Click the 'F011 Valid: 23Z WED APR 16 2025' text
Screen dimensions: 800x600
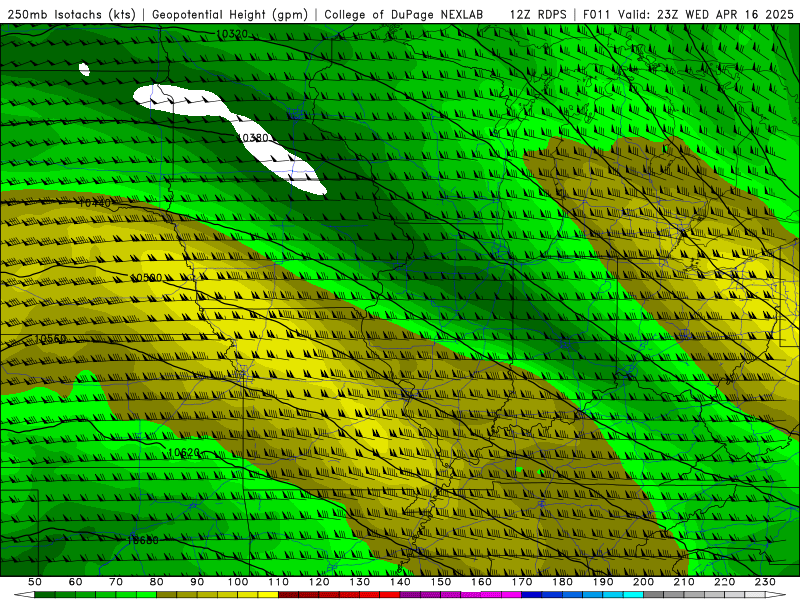[x=689, y=15]
